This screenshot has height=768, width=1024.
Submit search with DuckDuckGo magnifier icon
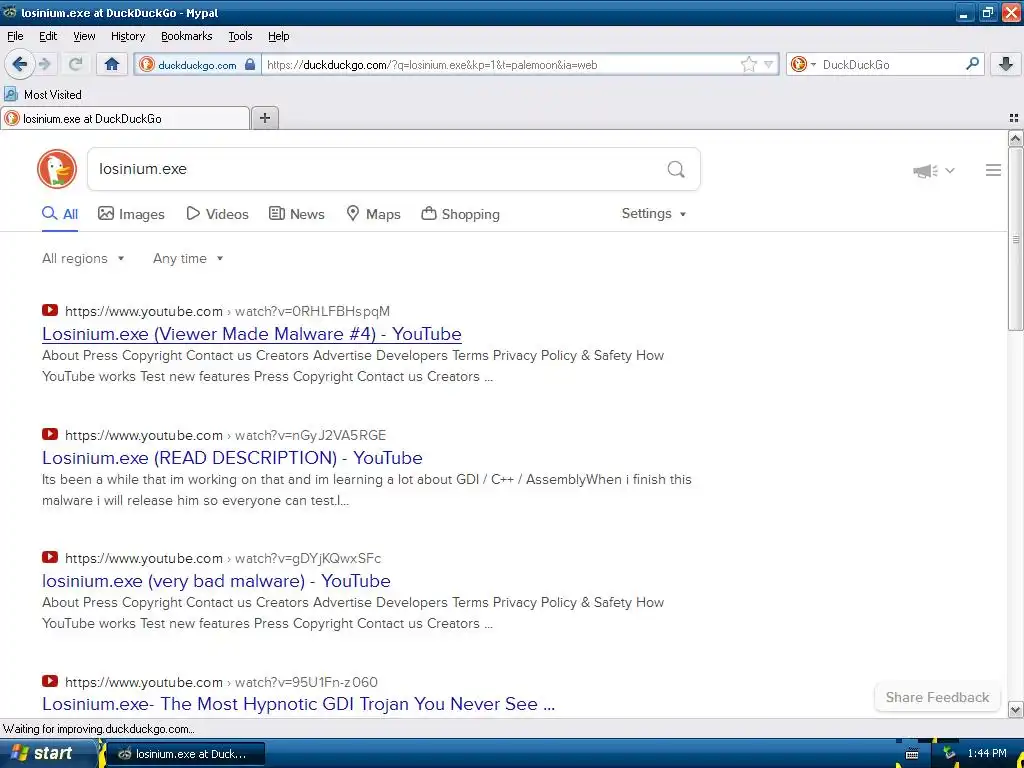676,170
